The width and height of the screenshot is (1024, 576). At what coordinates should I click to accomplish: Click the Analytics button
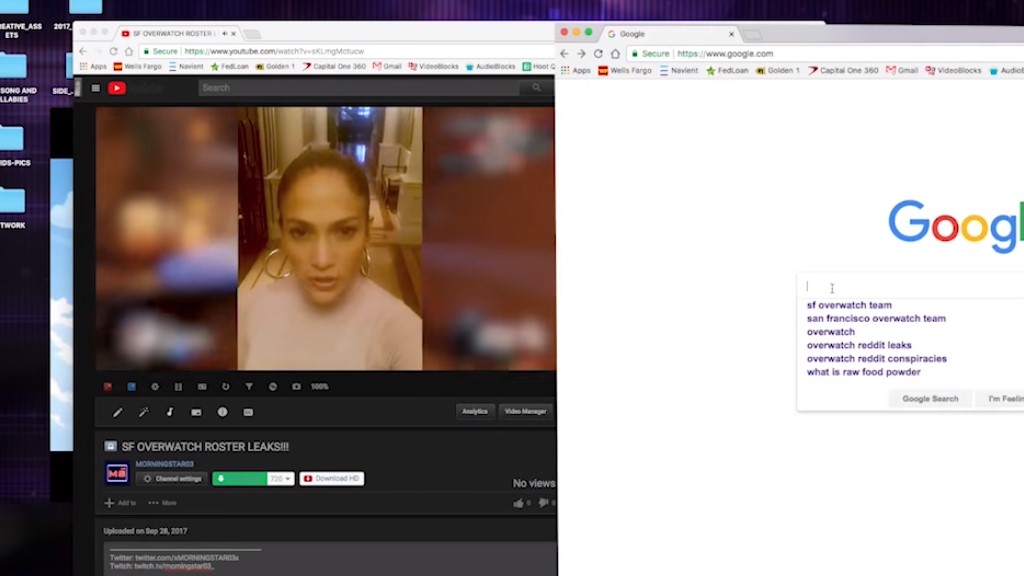475,411
